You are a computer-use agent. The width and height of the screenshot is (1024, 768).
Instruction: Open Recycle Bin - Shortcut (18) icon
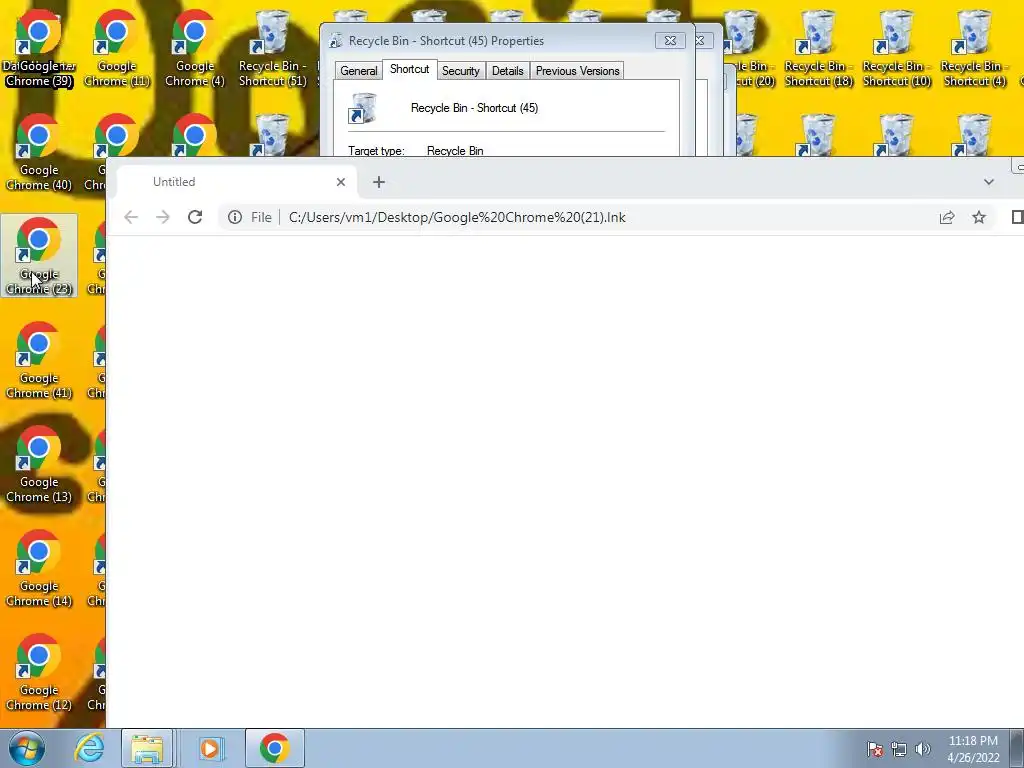[x=818, y=48]
